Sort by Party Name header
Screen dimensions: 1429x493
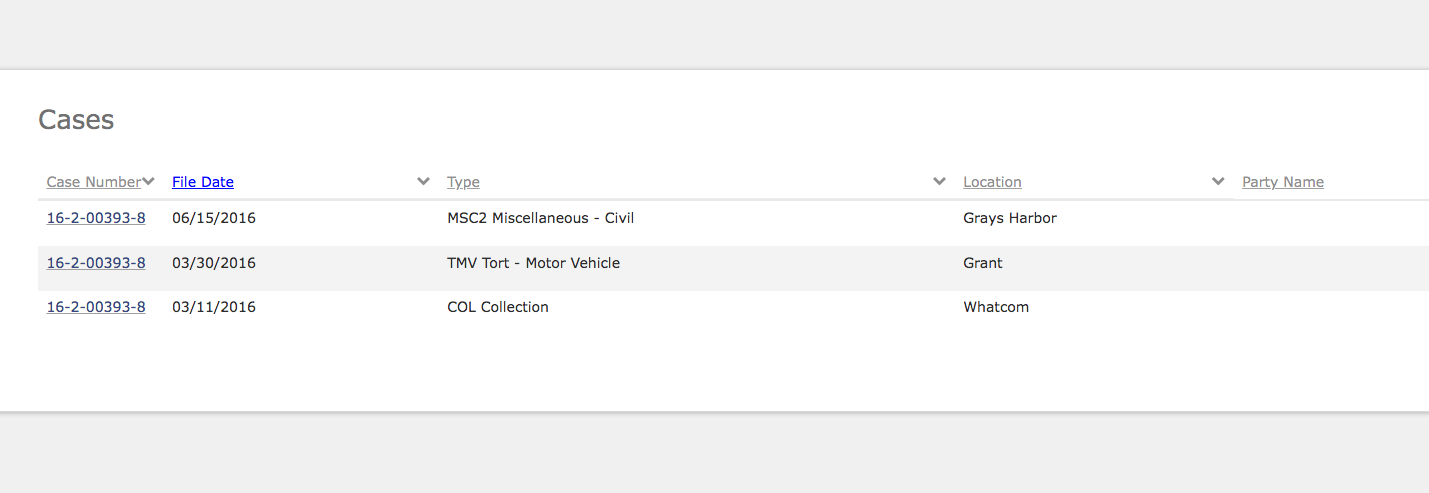[1282, 182]
